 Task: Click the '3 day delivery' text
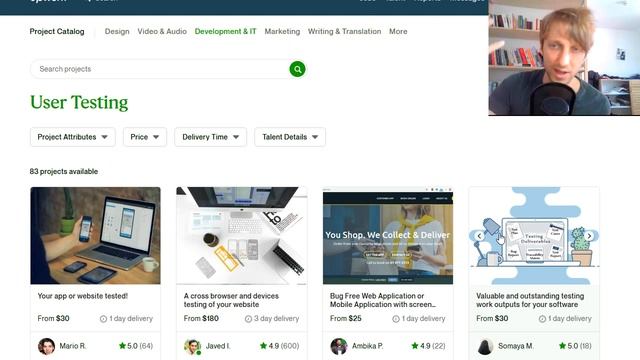point(276,318)
